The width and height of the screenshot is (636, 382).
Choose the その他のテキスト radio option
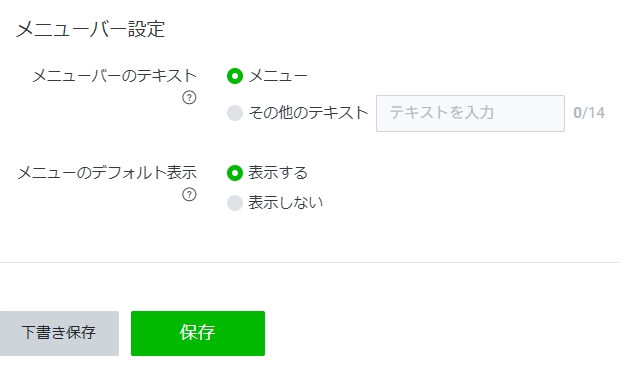tap(235, 113)
